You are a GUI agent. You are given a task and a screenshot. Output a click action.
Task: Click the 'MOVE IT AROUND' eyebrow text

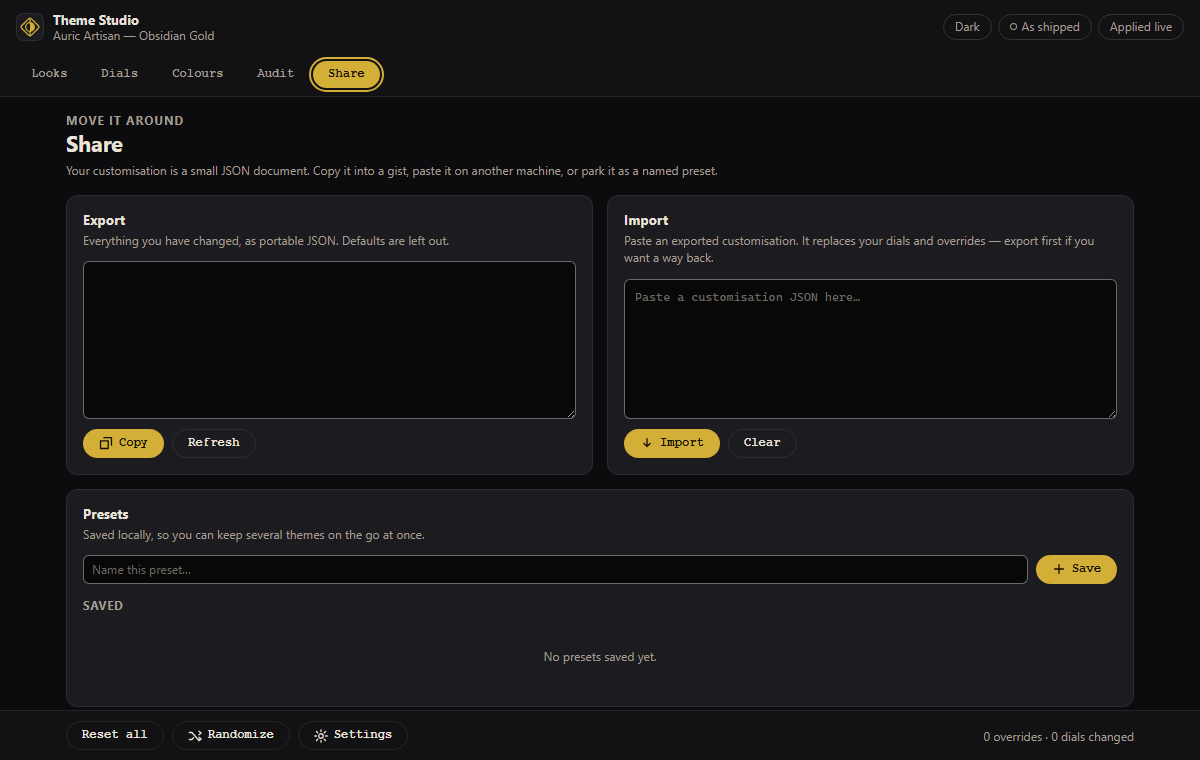tap(125, 121)
